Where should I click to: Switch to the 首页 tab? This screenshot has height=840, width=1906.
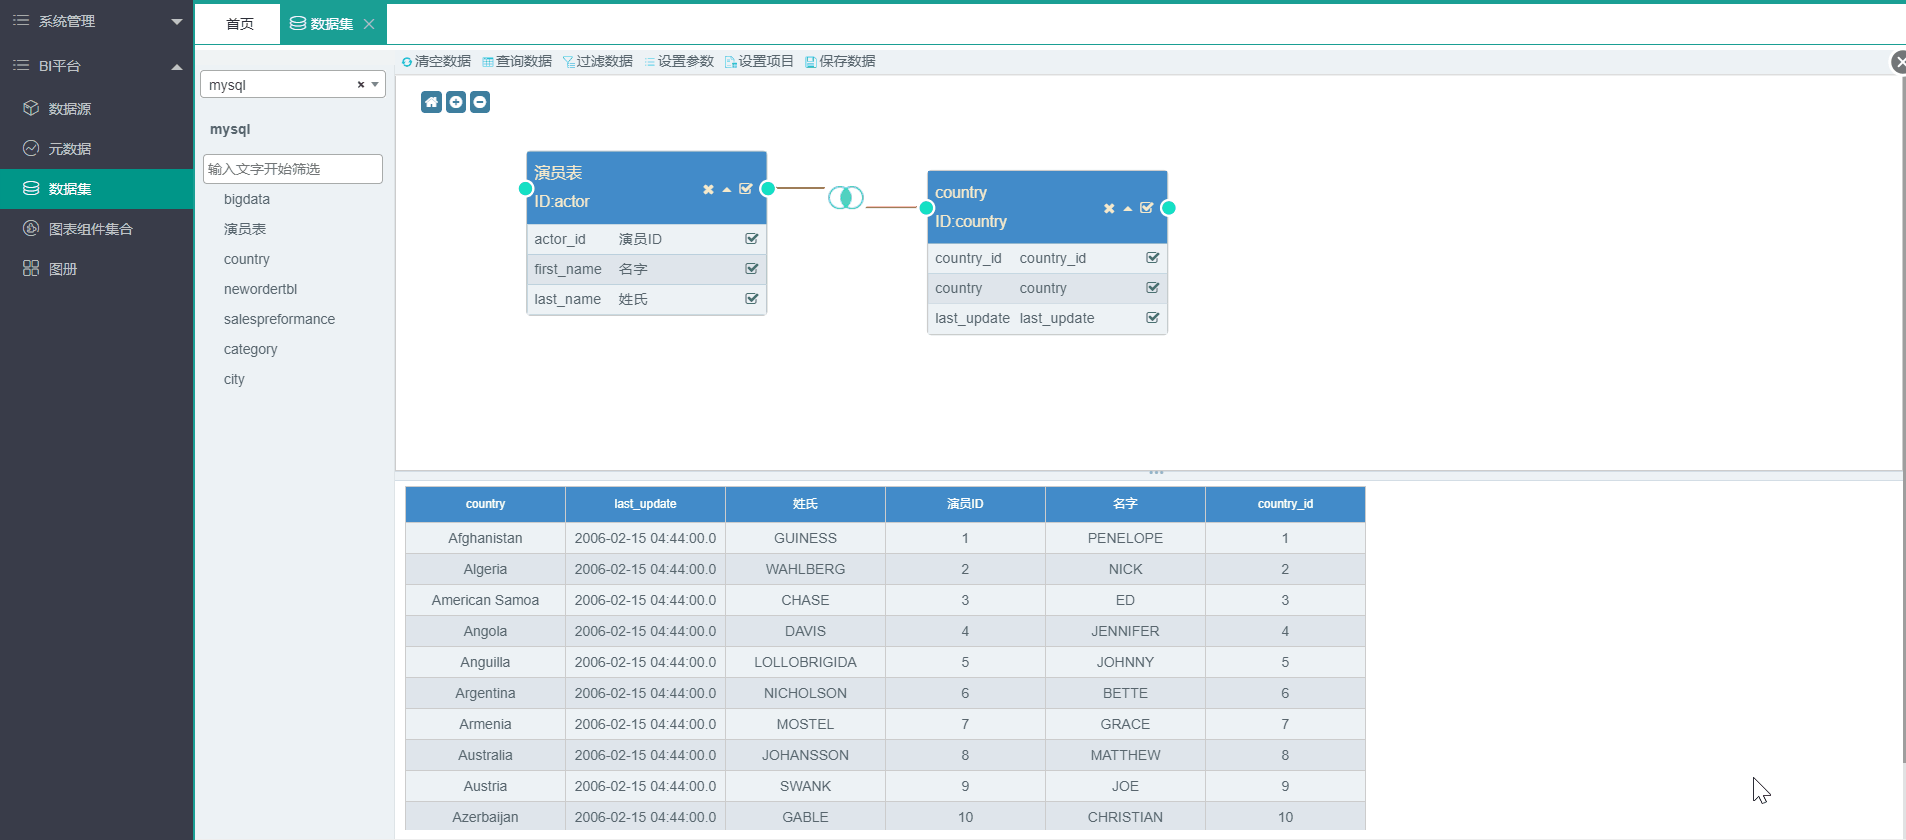(x=239, y=24)
